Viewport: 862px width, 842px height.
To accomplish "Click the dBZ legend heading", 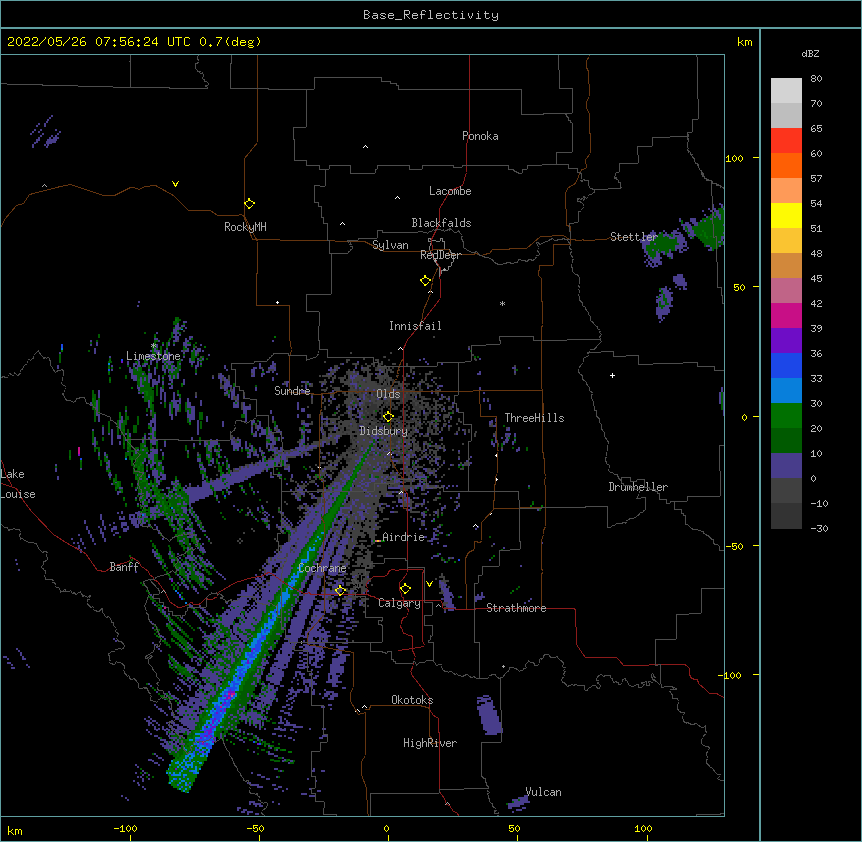I will point(810,54).
